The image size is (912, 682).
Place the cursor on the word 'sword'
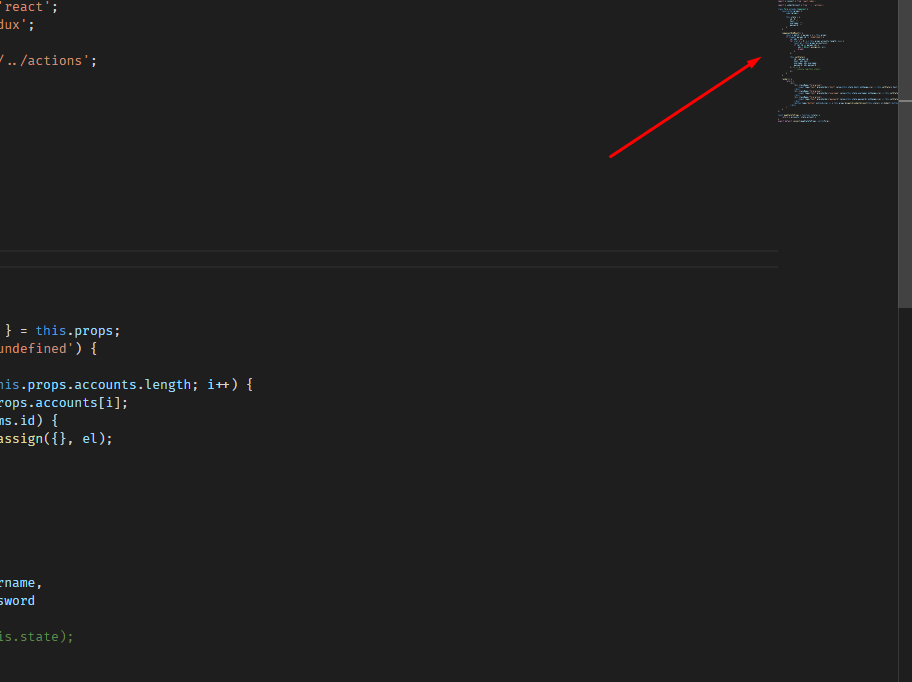15,600
